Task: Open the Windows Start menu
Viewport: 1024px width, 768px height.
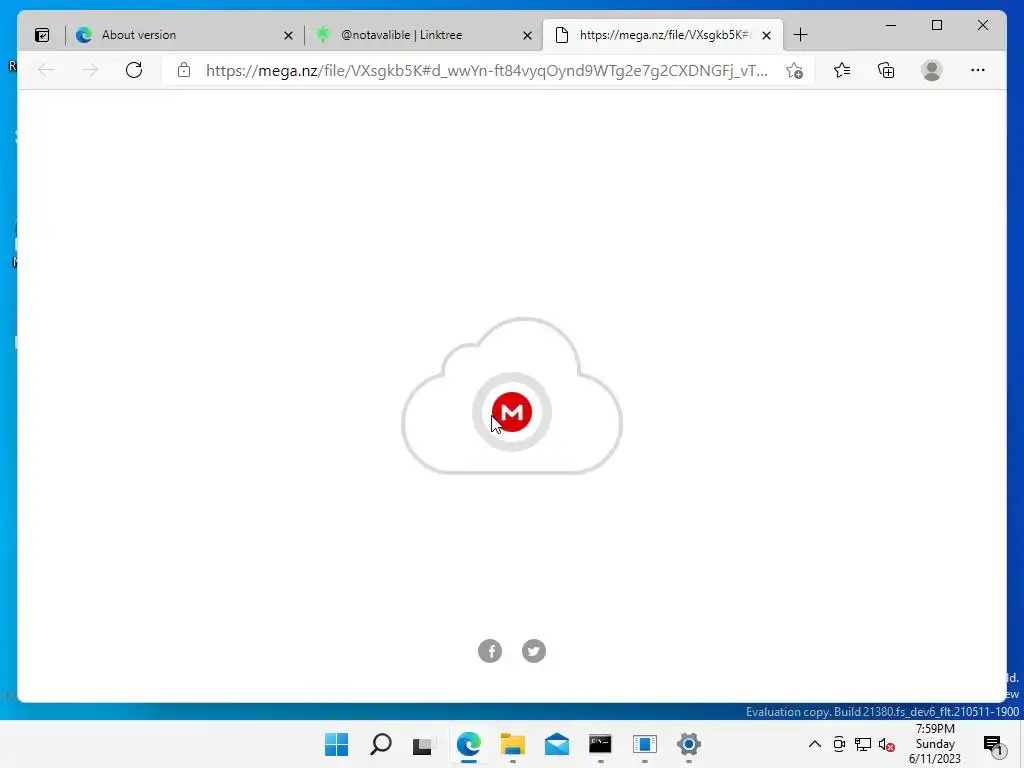Action: tap(337, 744)
